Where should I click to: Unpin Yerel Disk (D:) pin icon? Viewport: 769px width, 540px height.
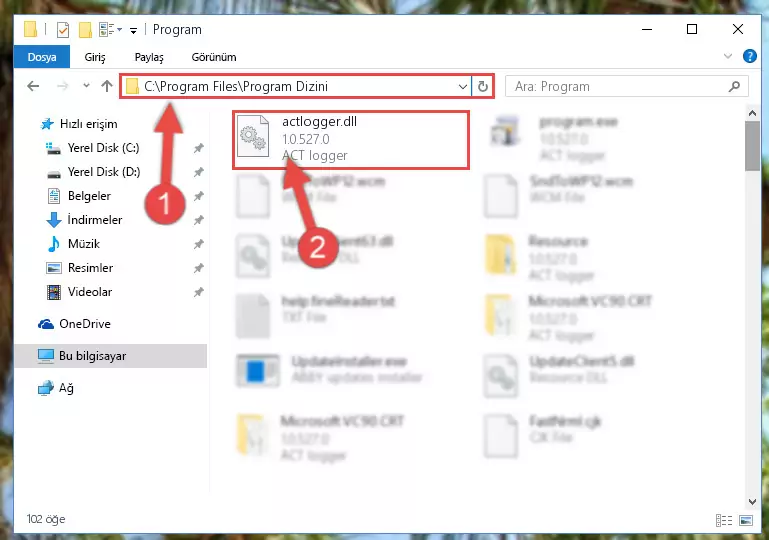point(198,172)
